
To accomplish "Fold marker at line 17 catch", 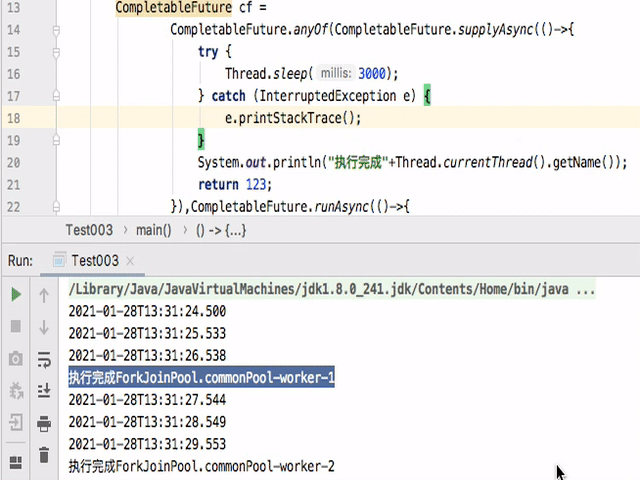I will pos(56,96).
